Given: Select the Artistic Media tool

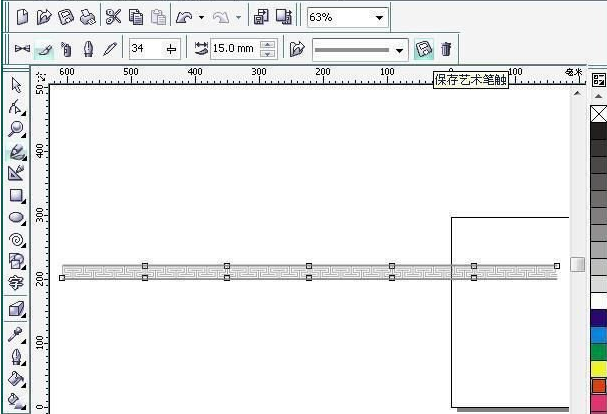Looking at the screenshot, I should 16,151.
